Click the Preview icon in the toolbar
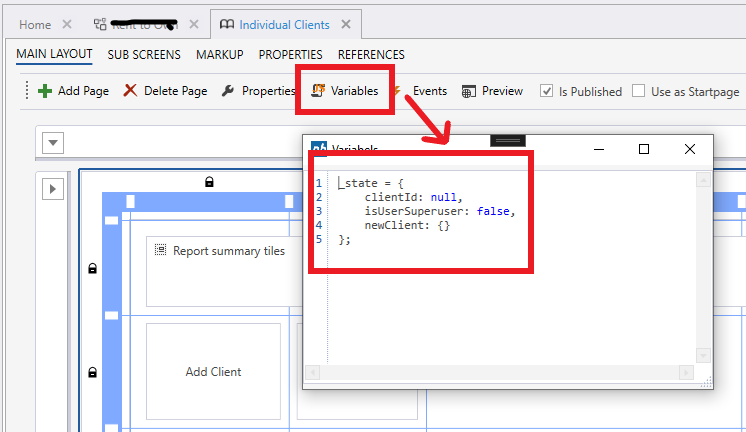746x432 pixels. 468,91
